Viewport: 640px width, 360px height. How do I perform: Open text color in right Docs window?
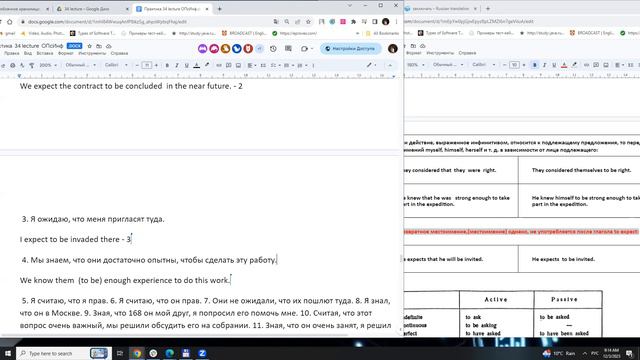(564, 65)
